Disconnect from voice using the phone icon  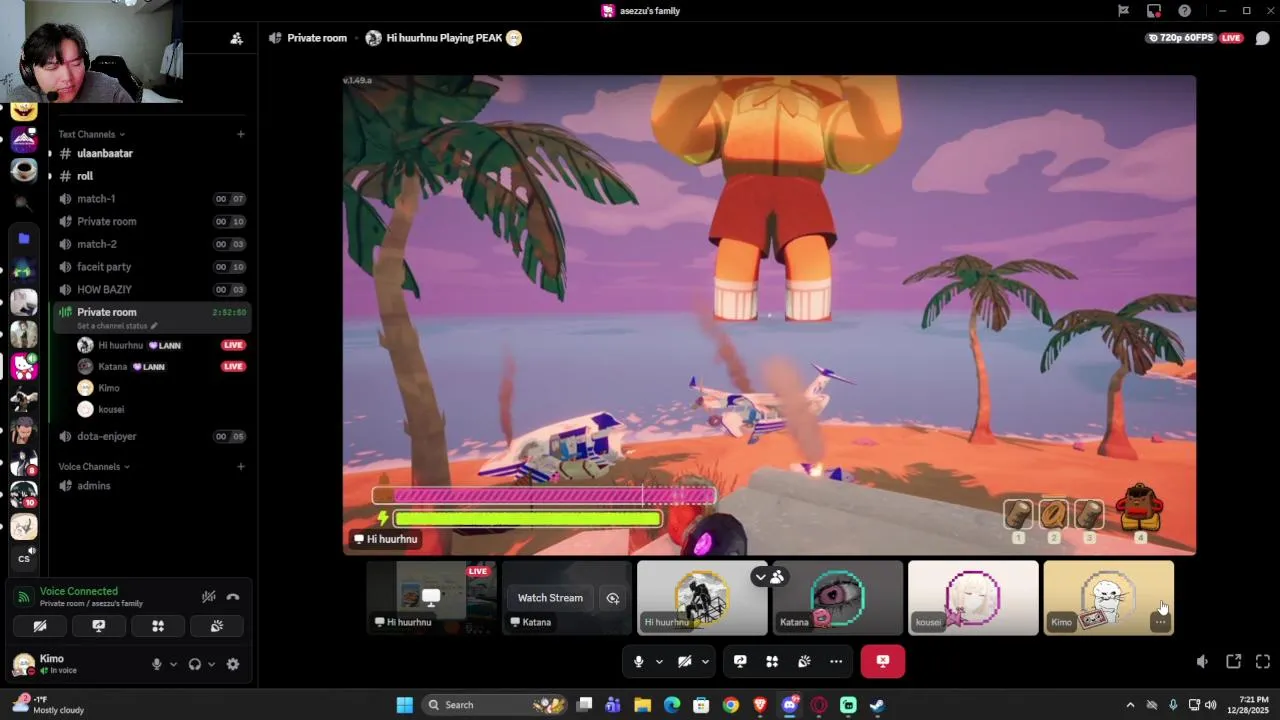[233, 597]
